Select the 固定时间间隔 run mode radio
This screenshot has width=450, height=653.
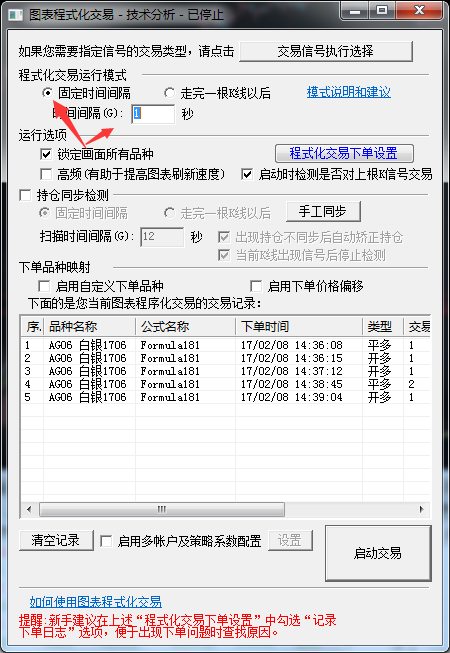(48, 93)
